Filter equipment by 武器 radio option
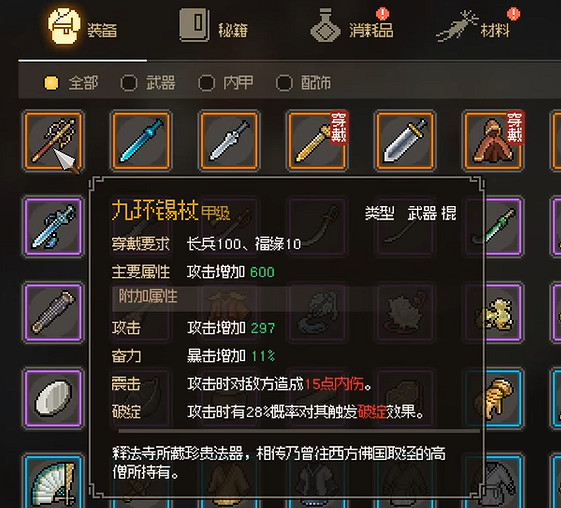The width and height of the screenshot is (561, 508). coord(129,83)
